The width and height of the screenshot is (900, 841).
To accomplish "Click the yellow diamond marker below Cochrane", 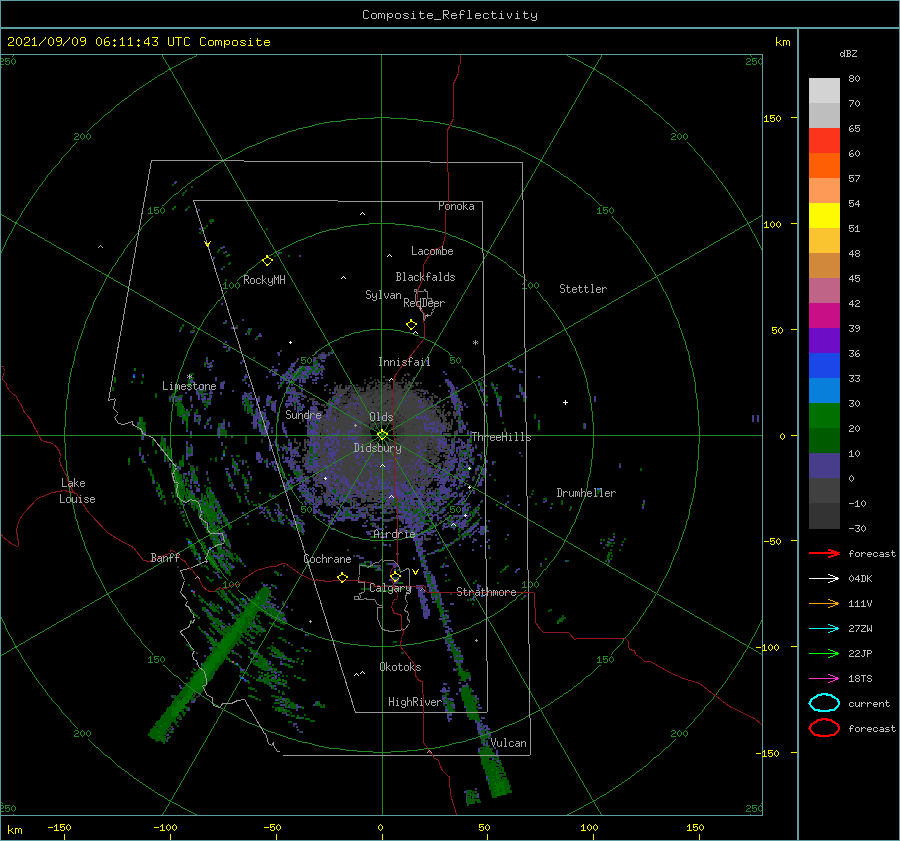I will coord(342,578).
